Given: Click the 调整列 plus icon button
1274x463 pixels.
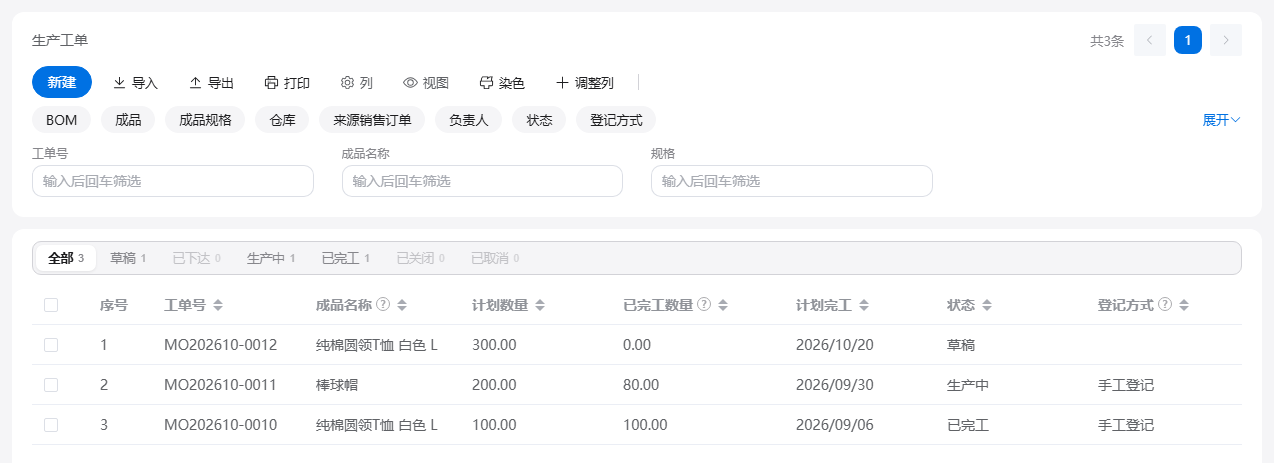Looking at the screenshot, I should point(585,83).
